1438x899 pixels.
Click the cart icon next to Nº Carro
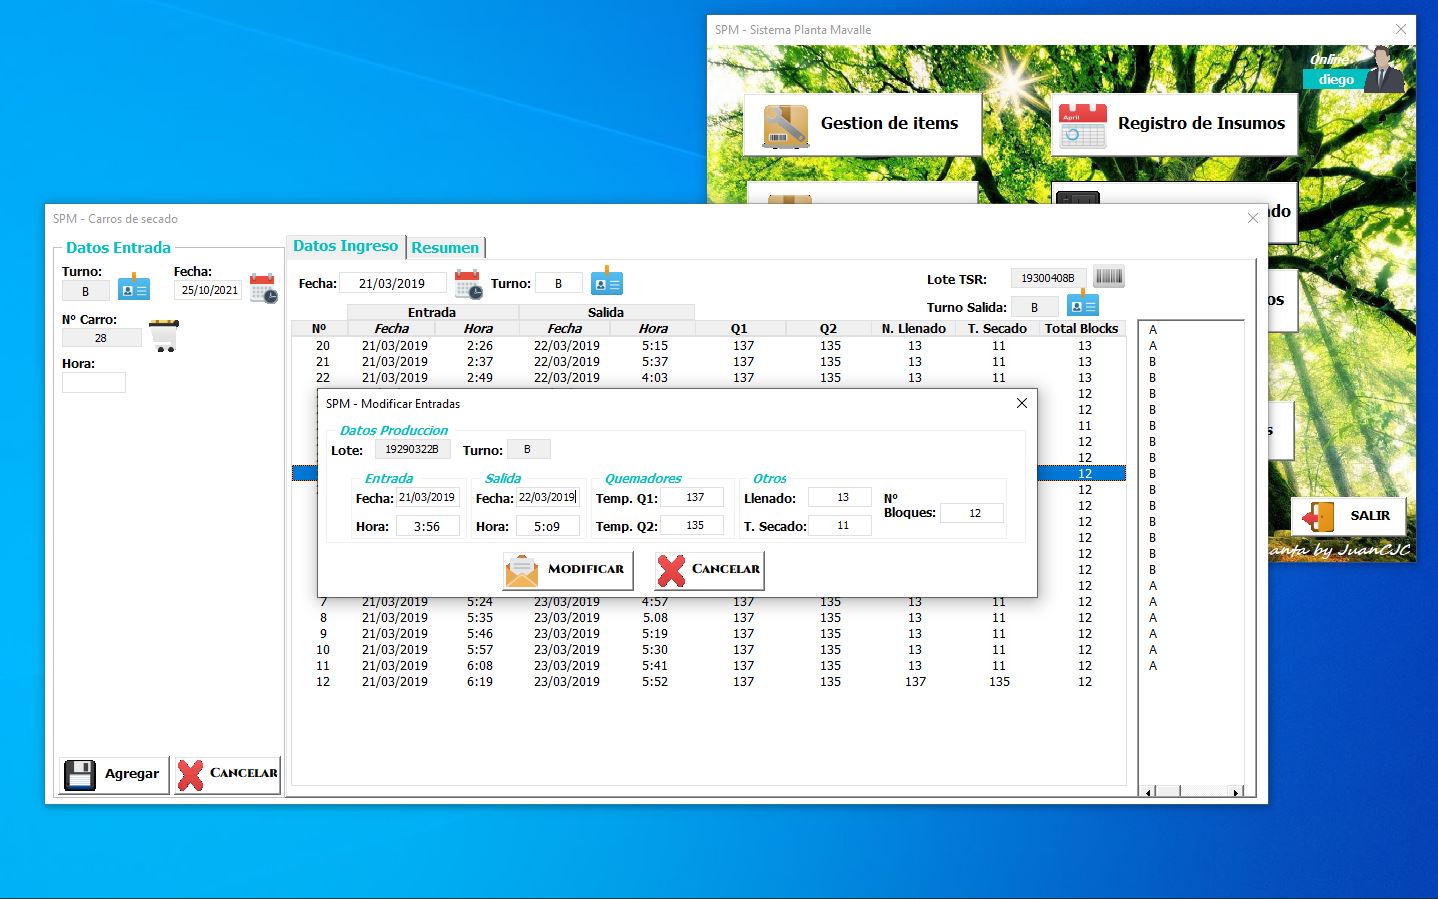pos(164,335)
